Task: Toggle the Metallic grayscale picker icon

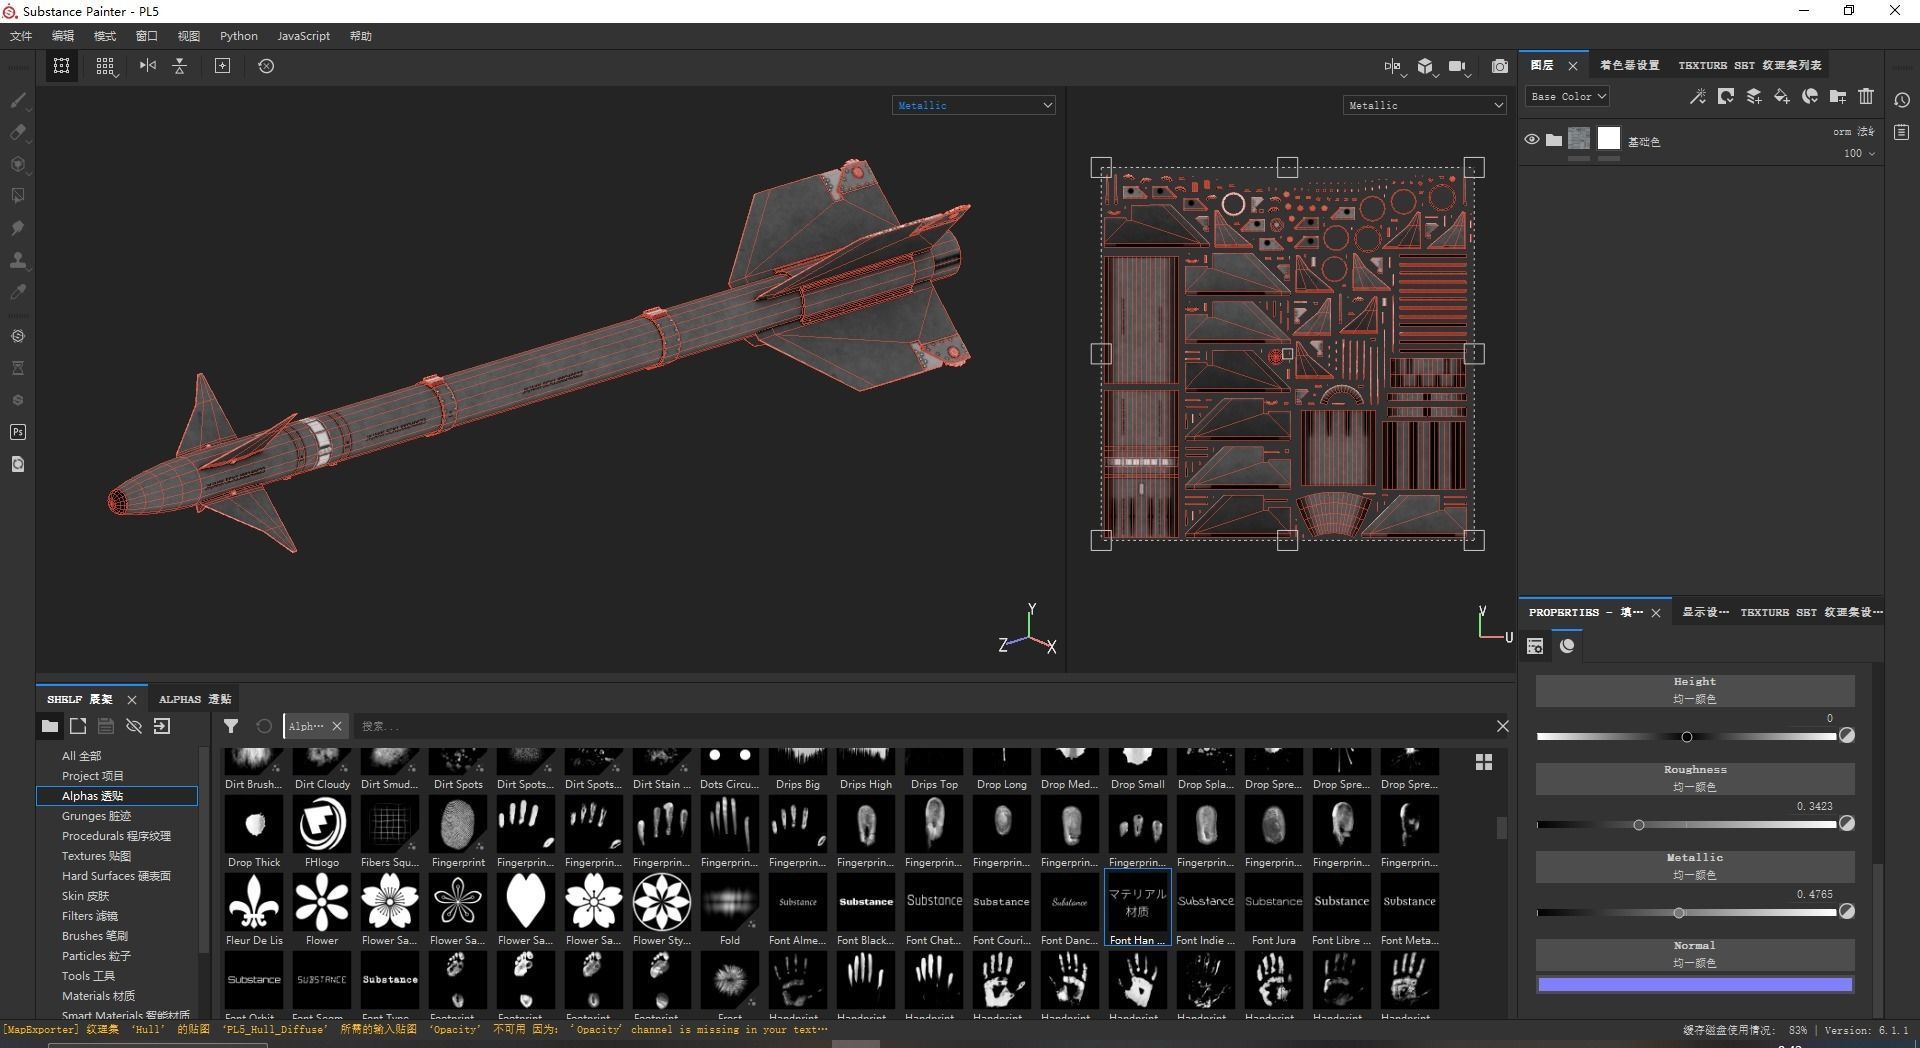Action: pyautogui.click(x=1847, y=912)
